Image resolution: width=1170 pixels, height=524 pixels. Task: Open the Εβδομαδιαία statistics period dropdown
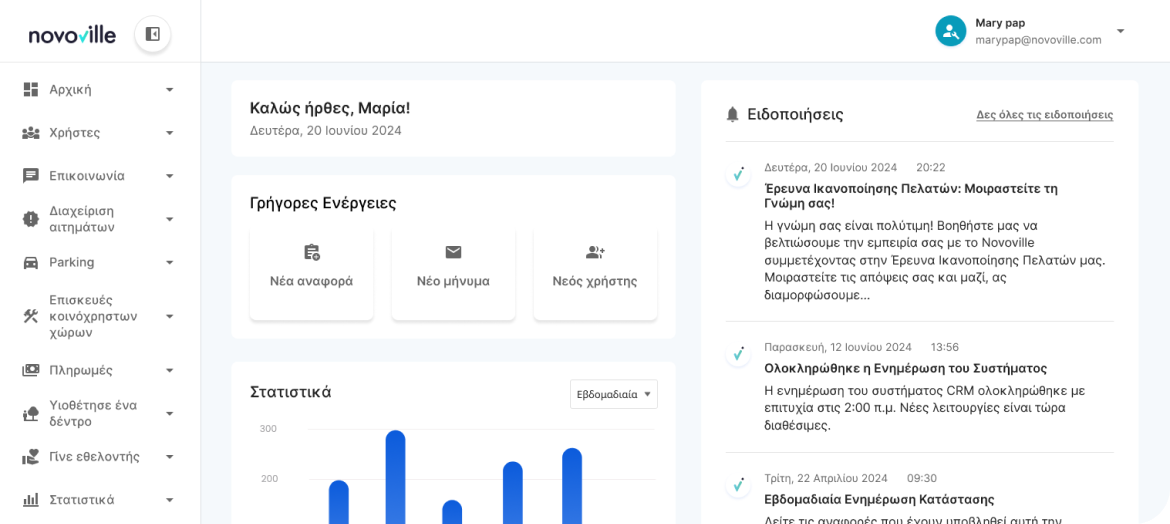coord(613,394)
